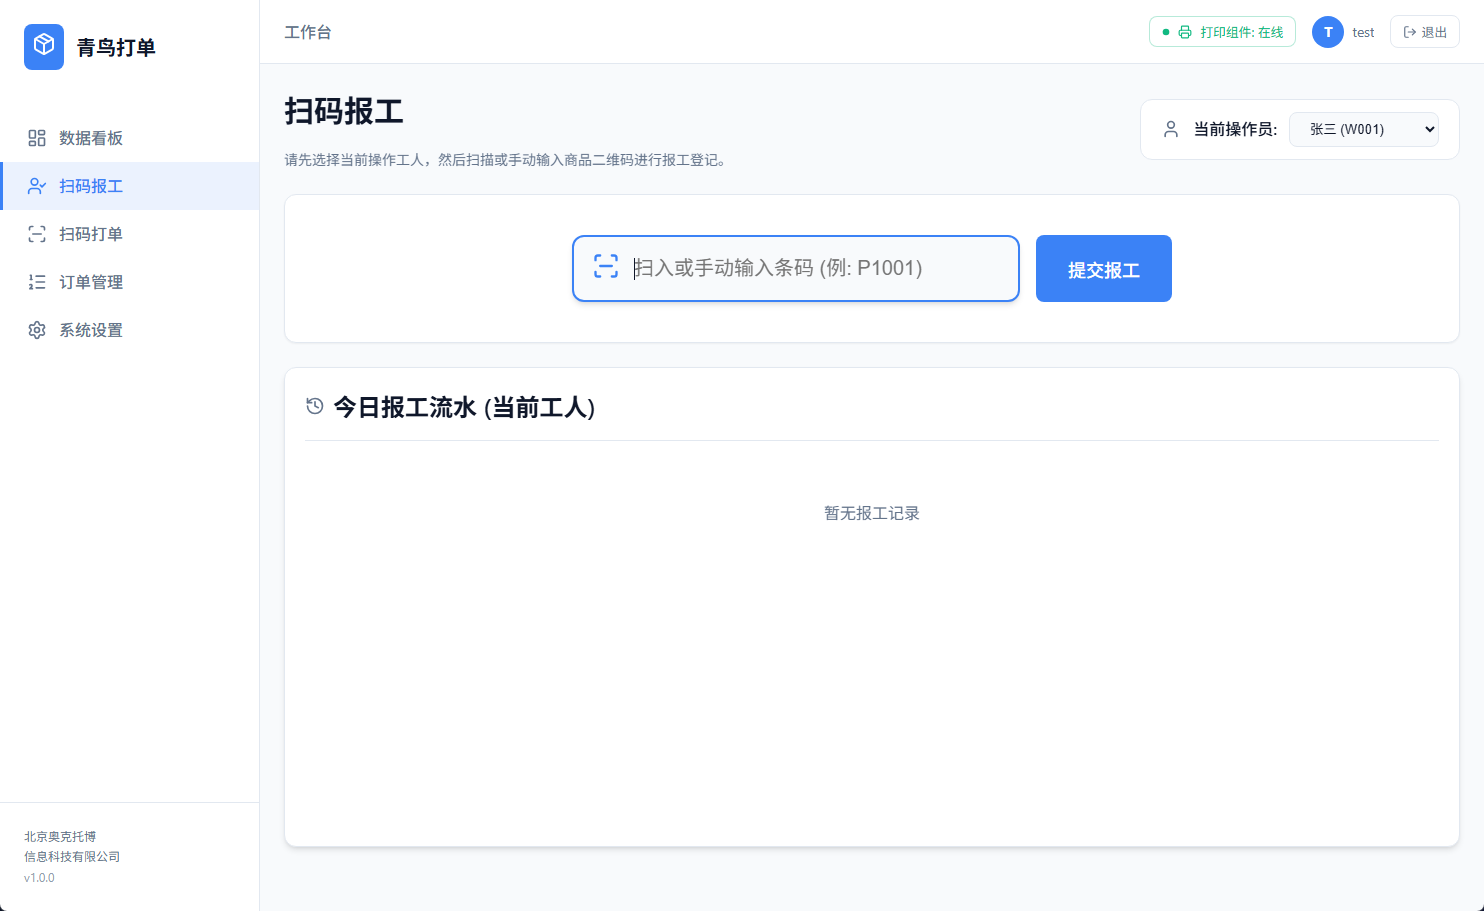Click the 系统设置 gear icon
1484x911 pixels.
click(x=37, y=330)
